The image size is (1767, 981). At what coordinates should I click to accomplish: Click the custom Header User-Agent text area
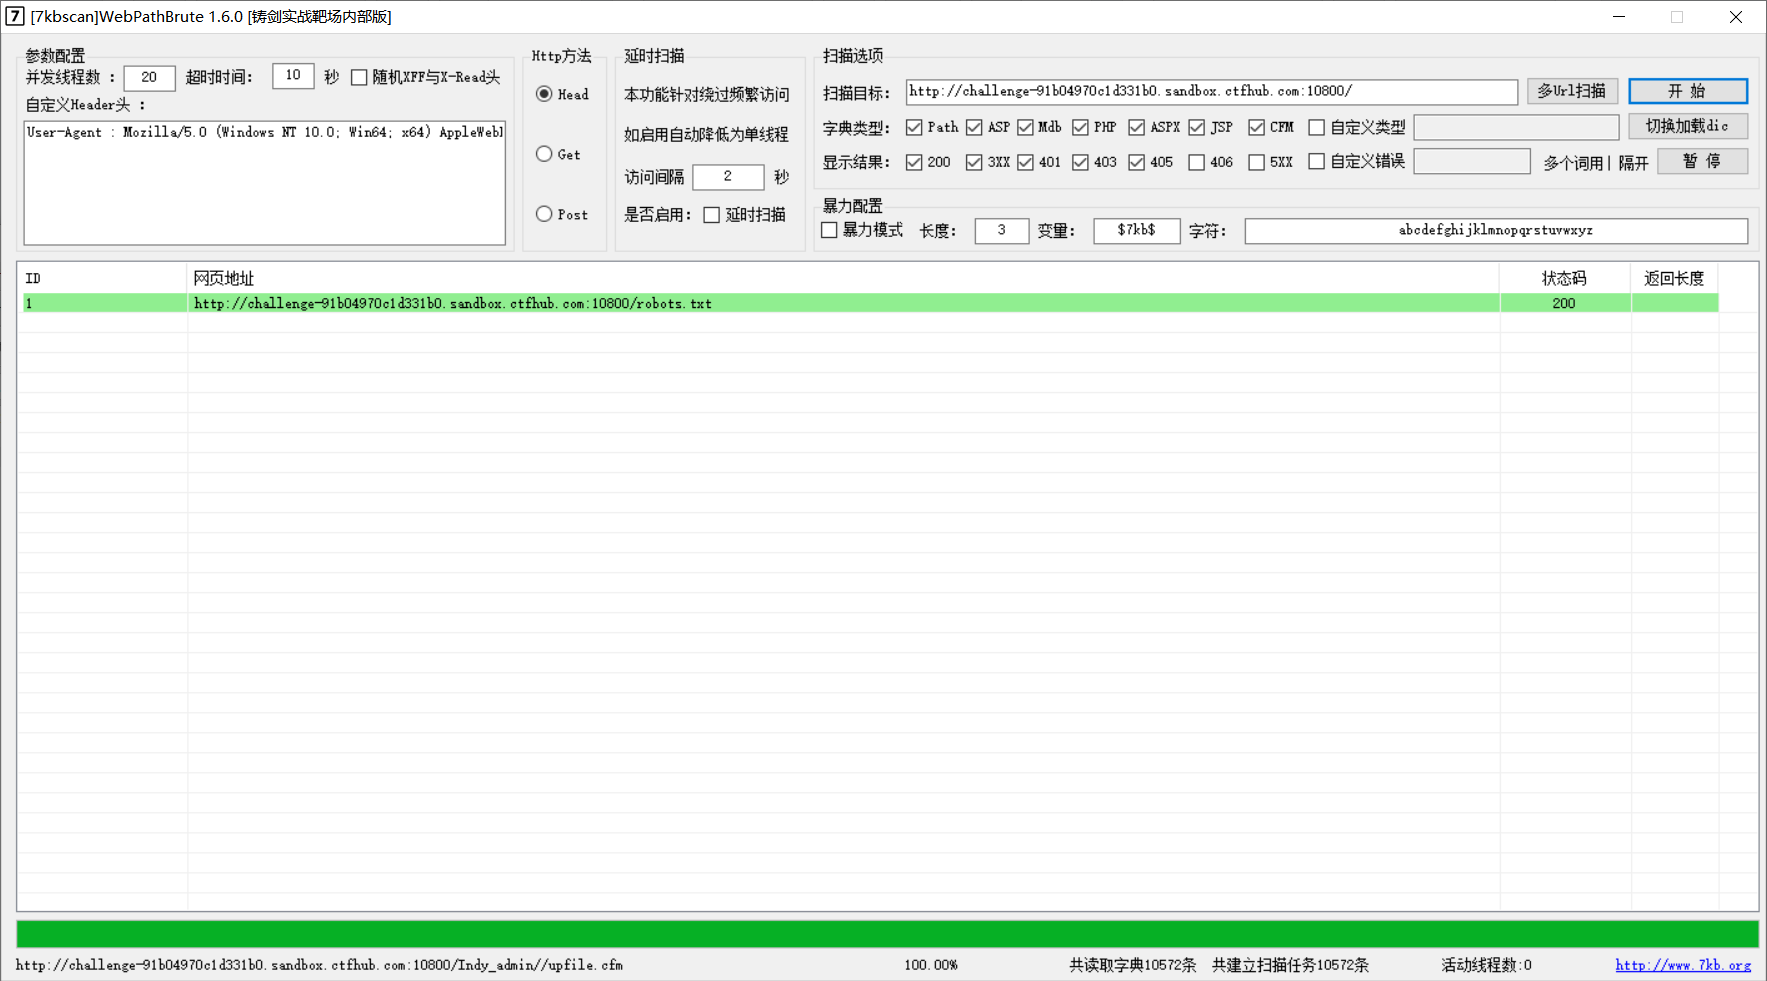pos(265,183)
